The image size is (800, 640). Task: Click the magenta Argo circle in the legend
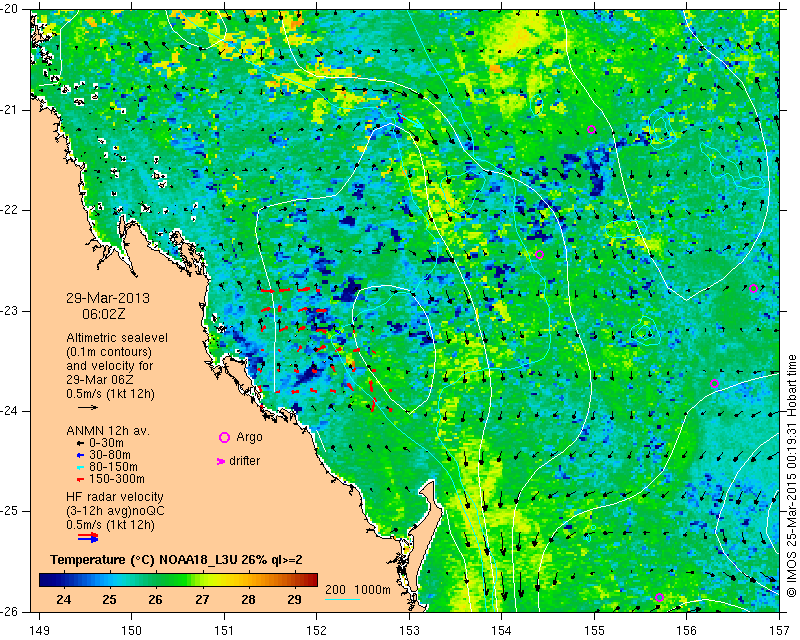tap(224, 437)
